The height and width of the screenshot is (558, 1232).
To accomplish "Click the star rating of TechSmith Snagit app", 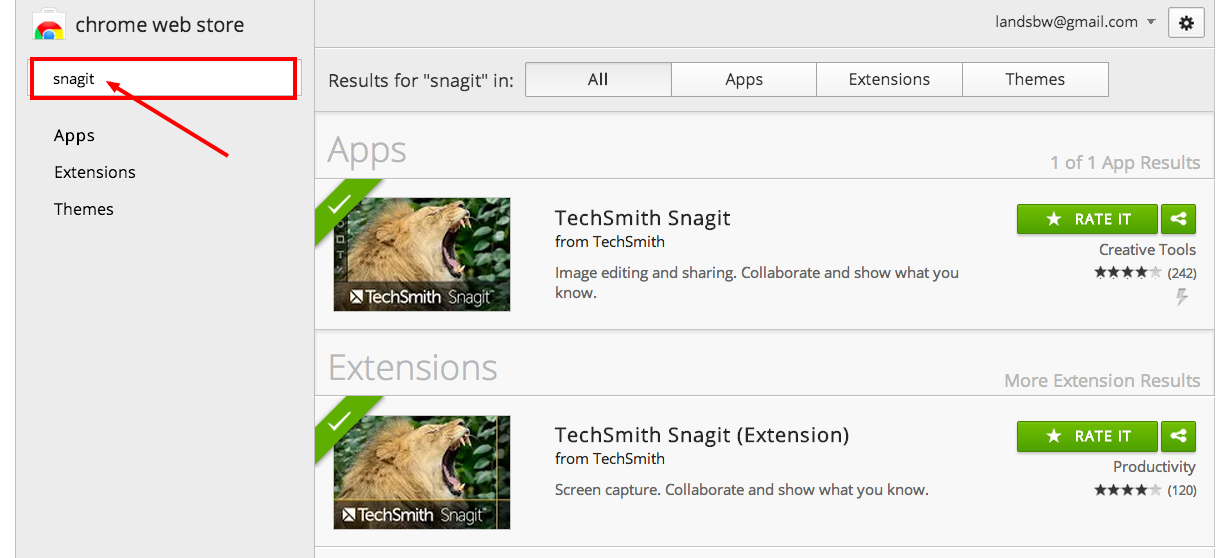I will (1128, 273).
